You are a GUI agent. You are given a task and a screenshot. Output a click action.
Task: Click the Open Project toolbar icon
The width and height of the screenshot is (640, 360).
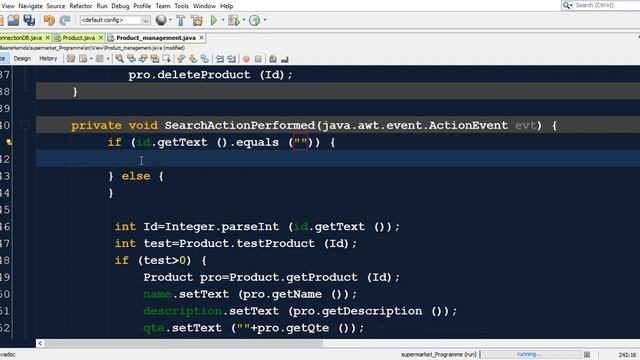13,20
